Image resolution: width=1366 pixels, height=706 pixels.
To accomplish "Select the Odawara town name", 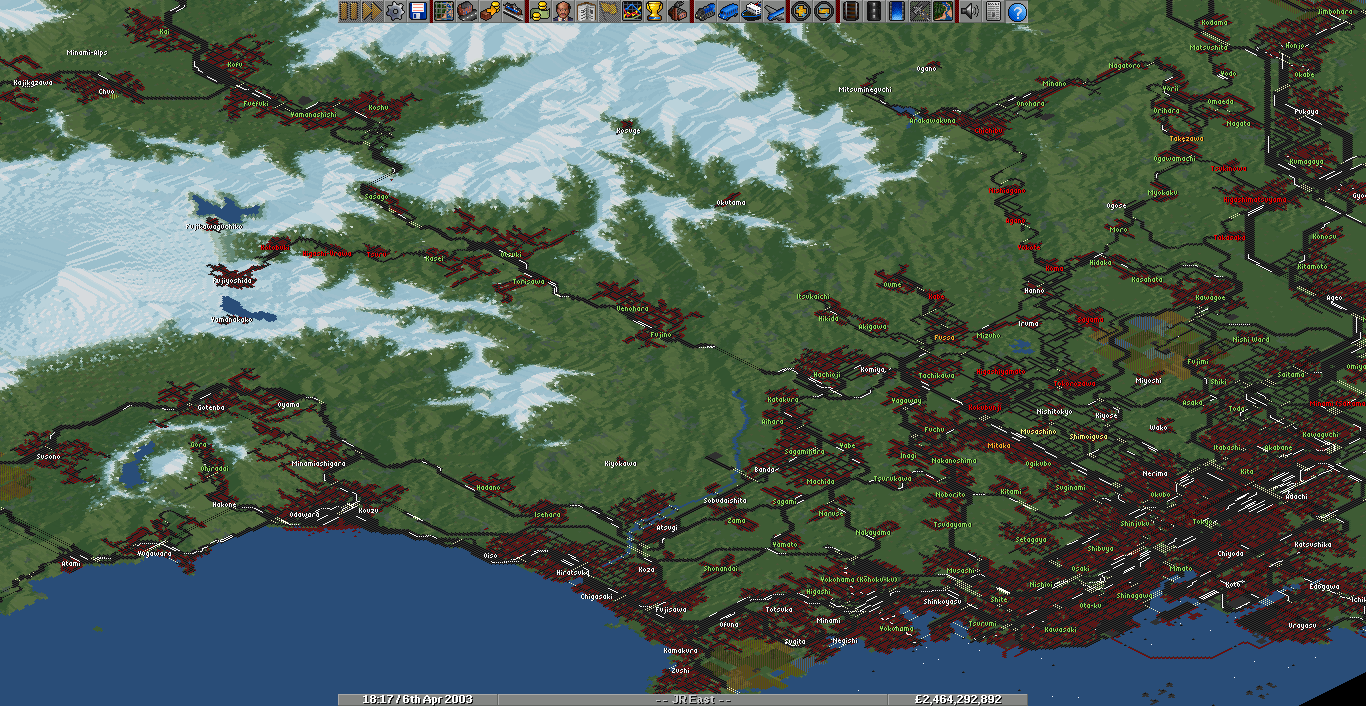I will 304,515.
